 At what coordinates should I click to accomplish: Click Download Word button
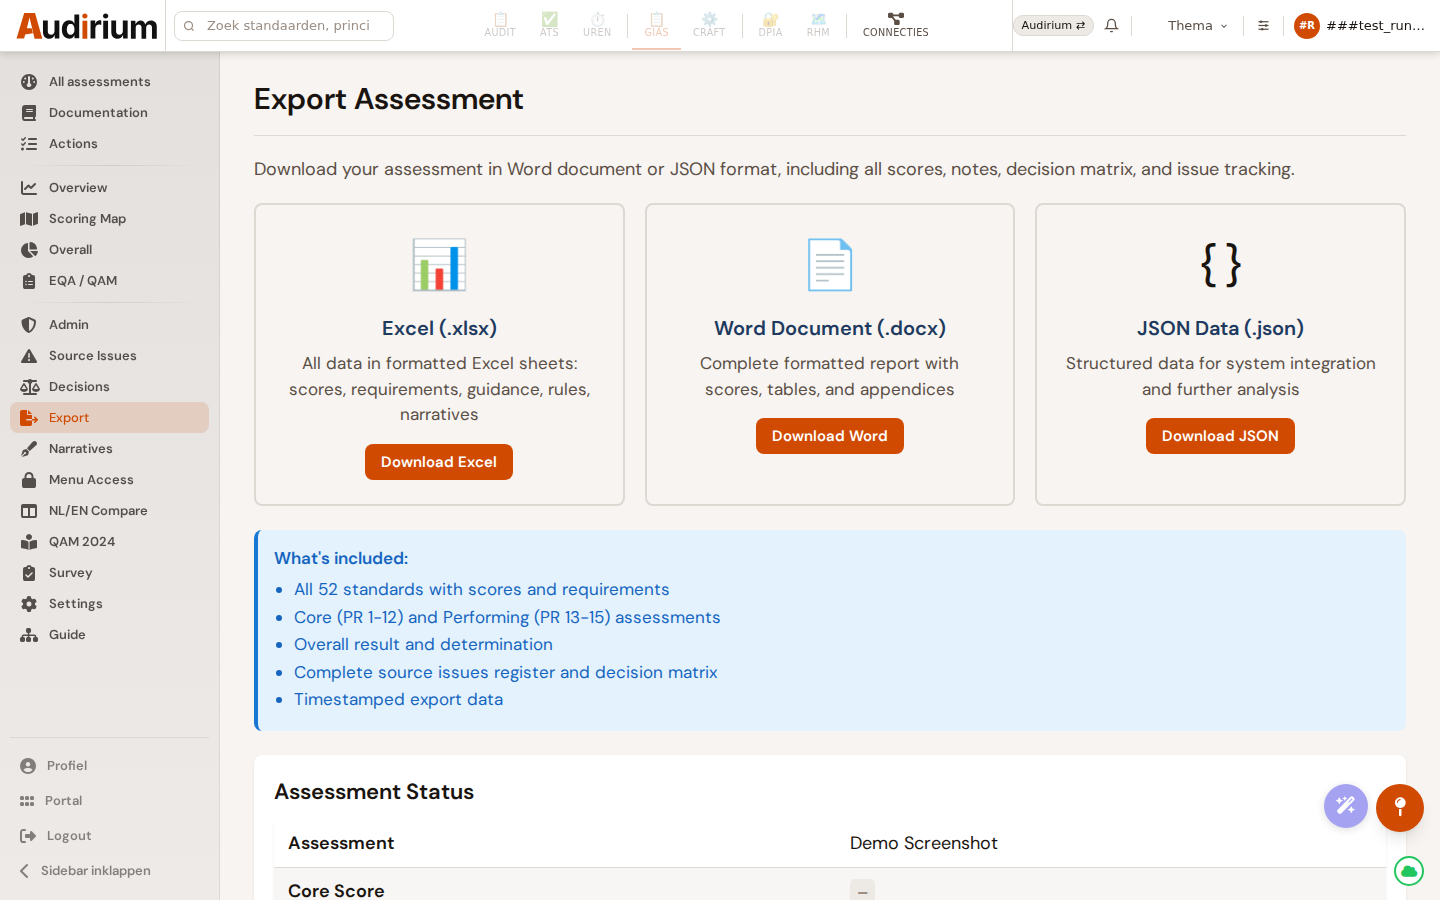(830, 436)
